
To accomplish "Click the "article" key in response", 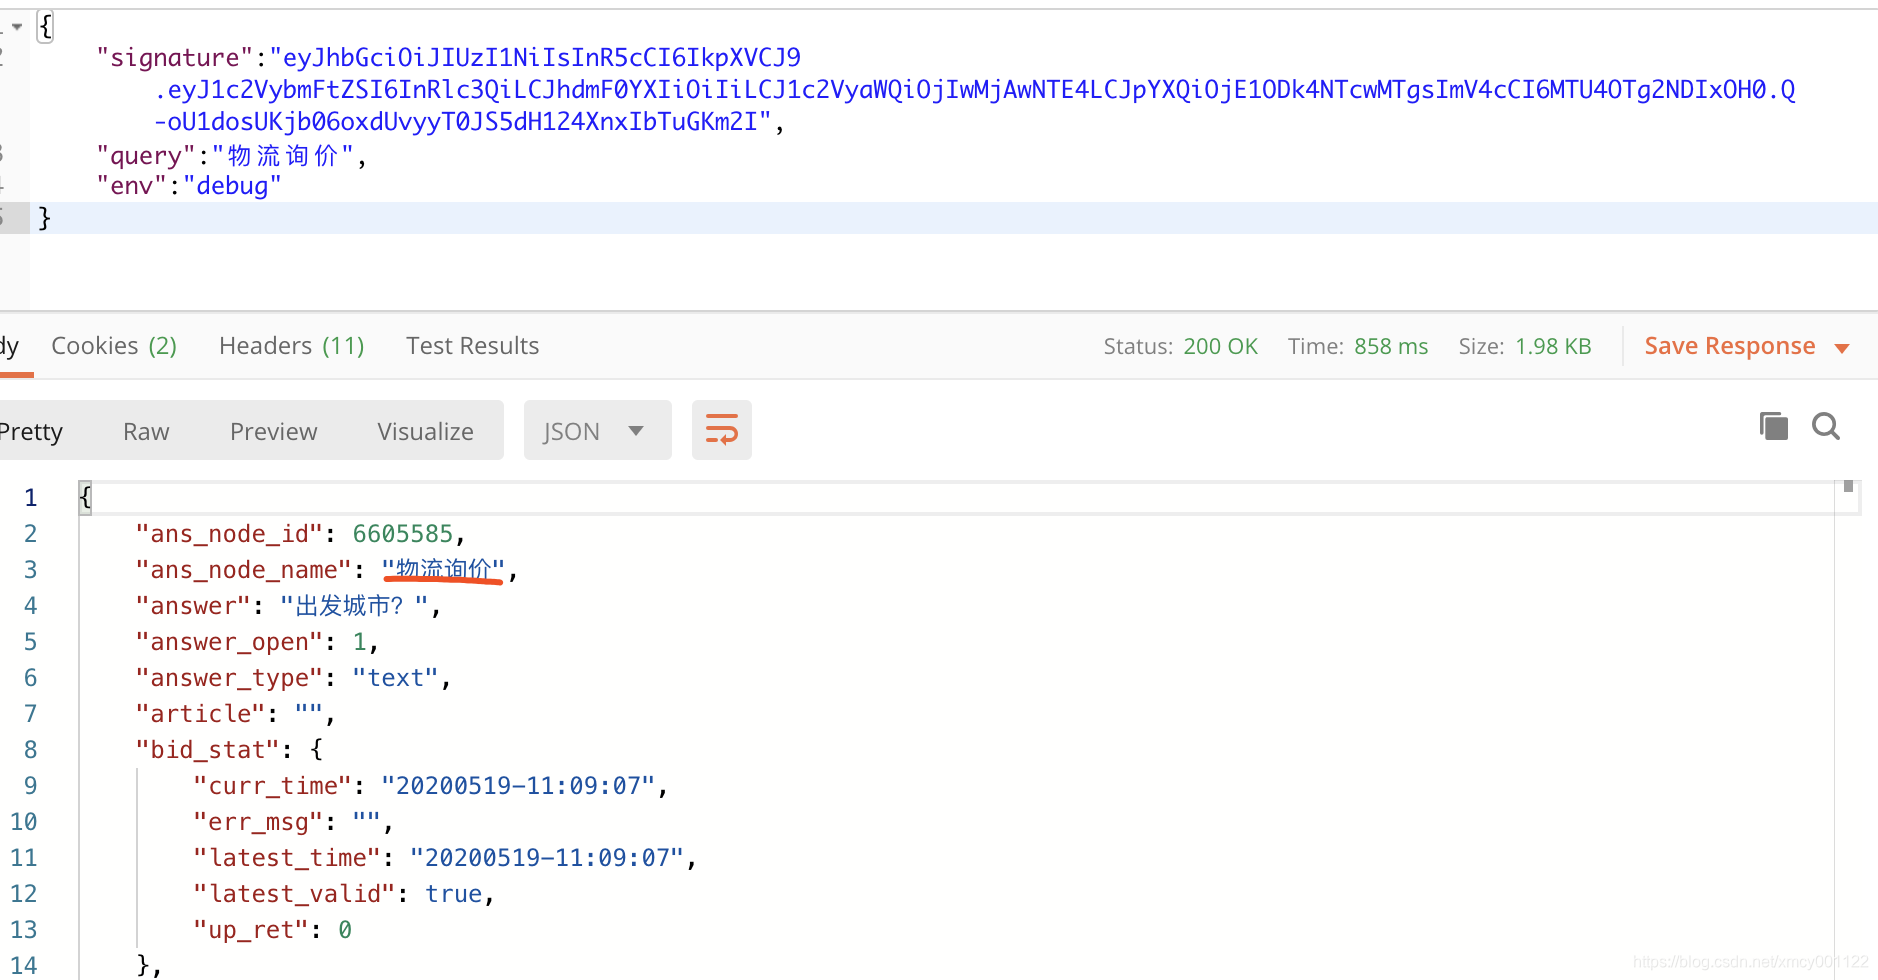I will 200,714.
